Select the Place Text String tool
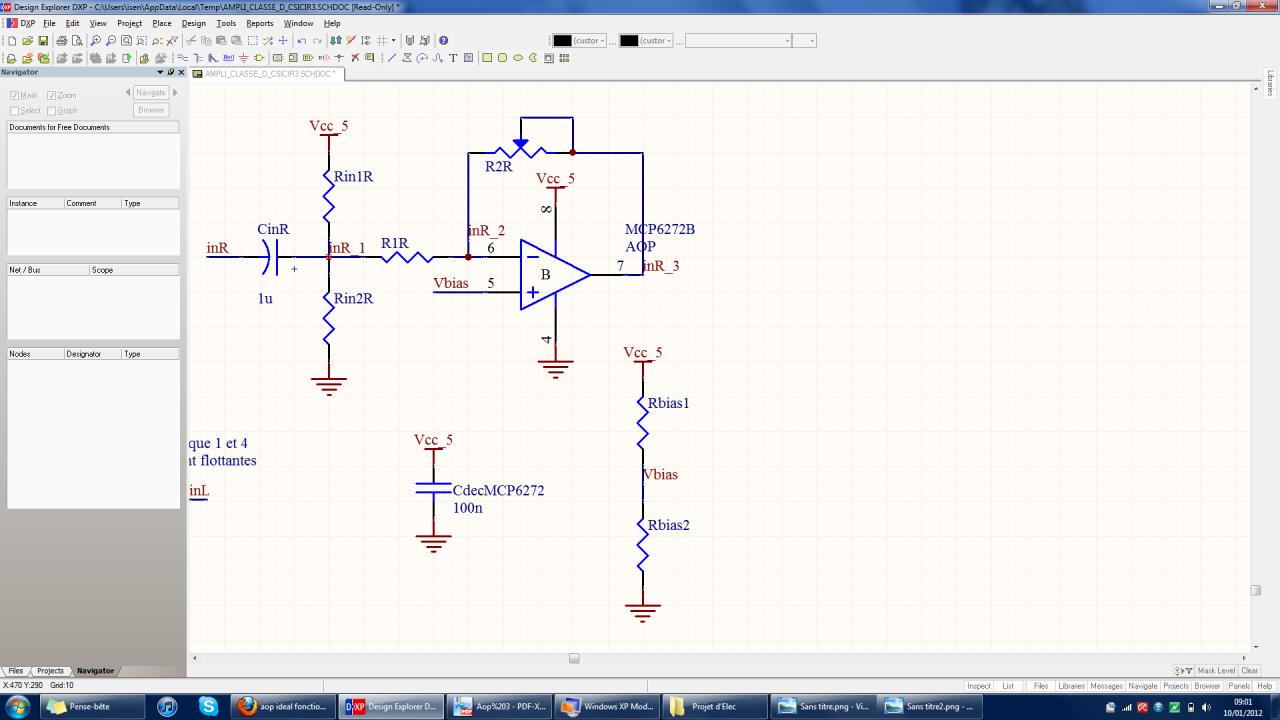 pyautogui.click(x=453, y=58)
